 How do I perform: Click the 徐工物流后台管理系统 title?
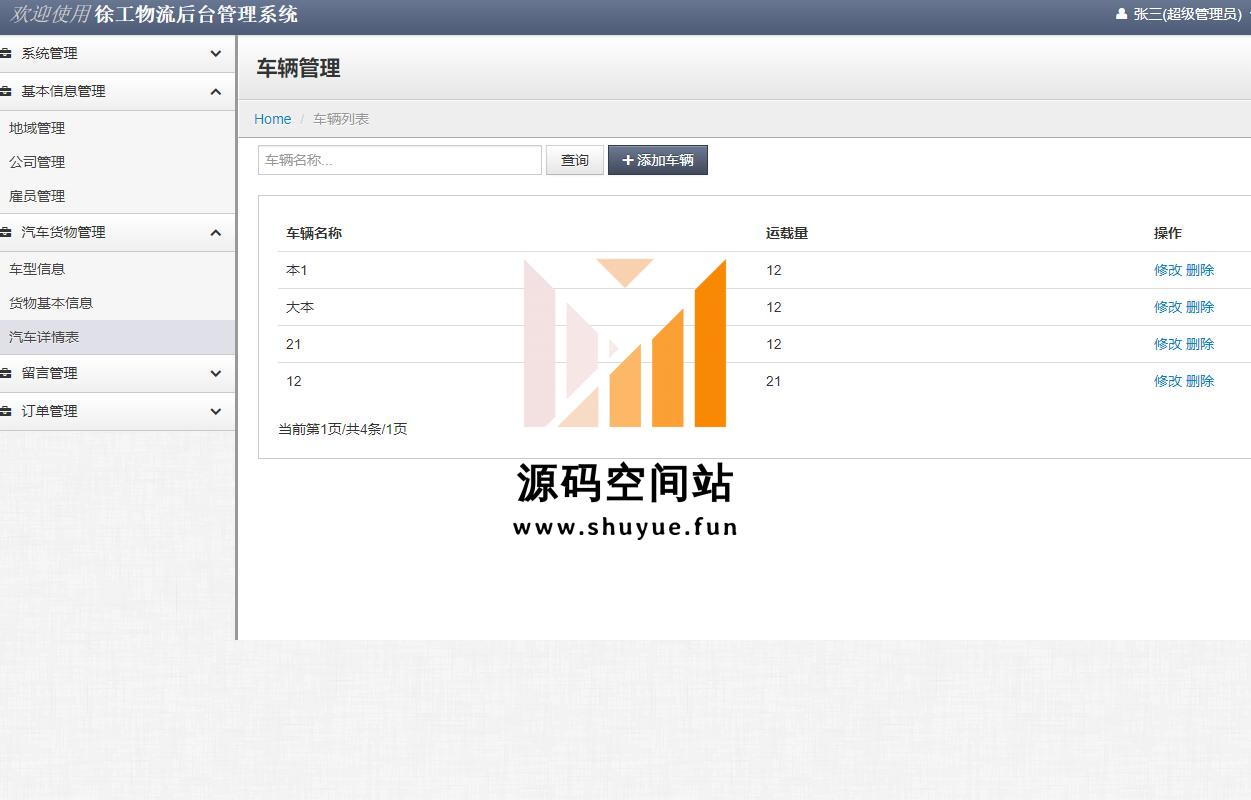coord(196,14)
